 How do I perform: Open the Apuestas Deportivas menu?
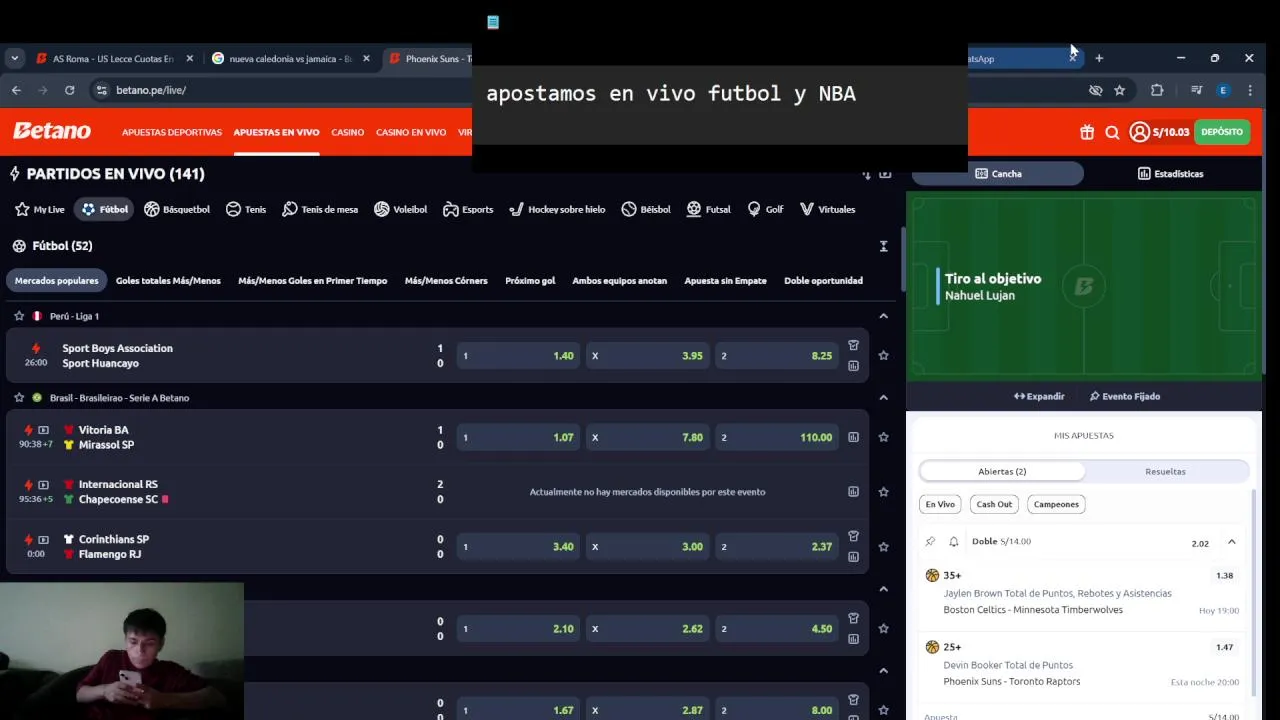[172, 132]
